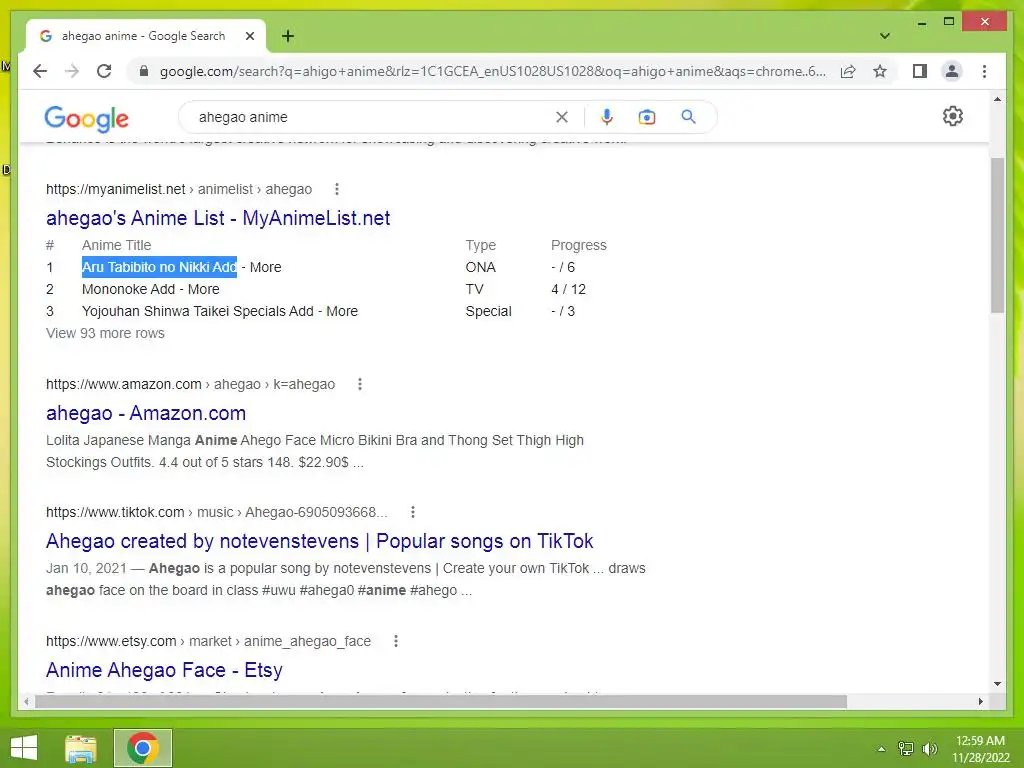Submit search with magnifier icon
Image resolution: width=1024 pixels, height=768 pixels.
click(688, 117)
